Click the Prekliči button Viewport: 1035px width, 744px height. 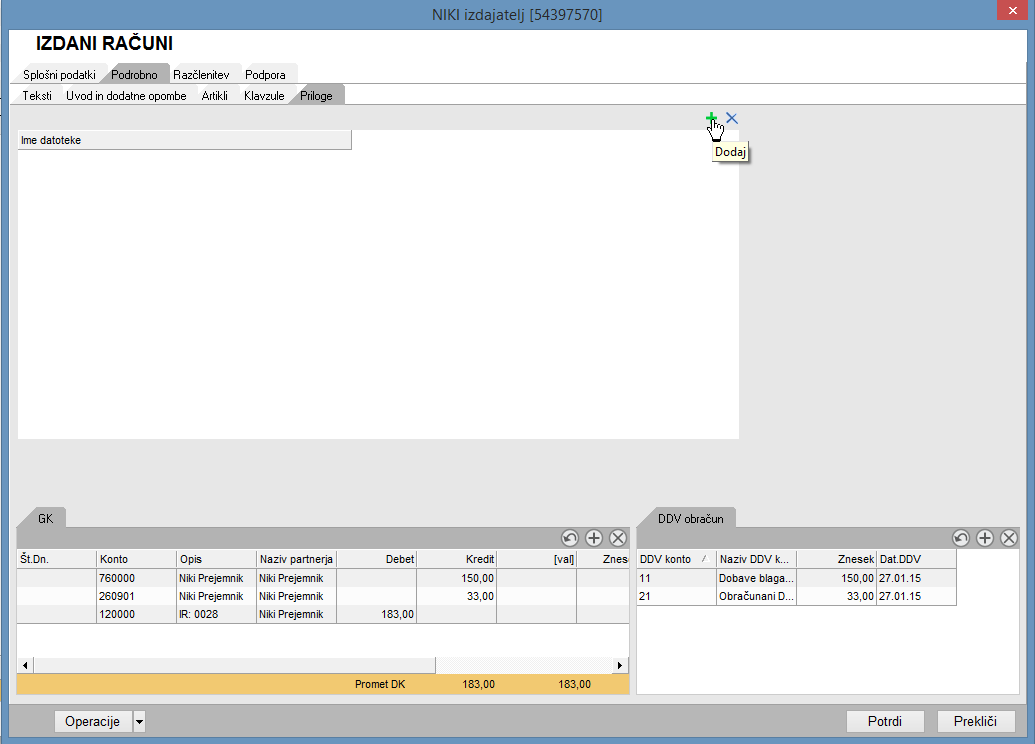[976, 721]
